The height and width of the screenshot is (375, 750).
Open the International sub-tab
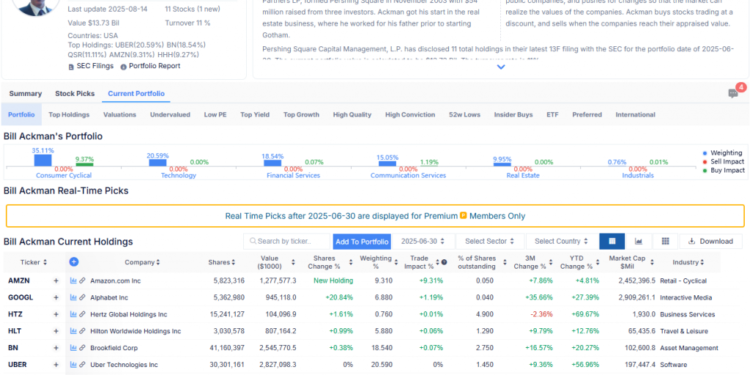click(635, 115)
